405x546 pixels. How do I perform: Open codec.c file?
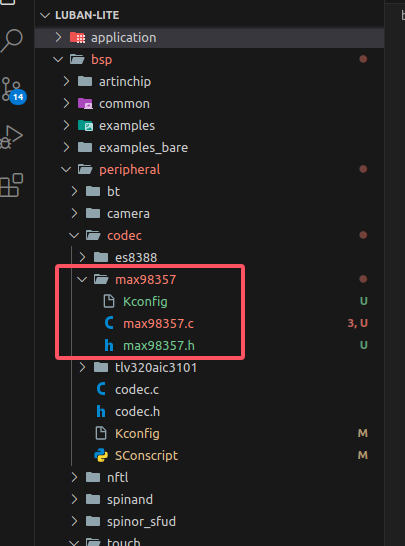[137, 389]
